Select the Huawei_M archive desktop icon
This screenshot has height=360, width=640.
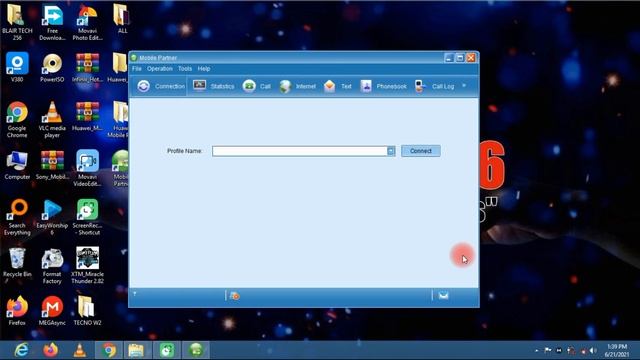pyautogui.click(x=87, y=116)
